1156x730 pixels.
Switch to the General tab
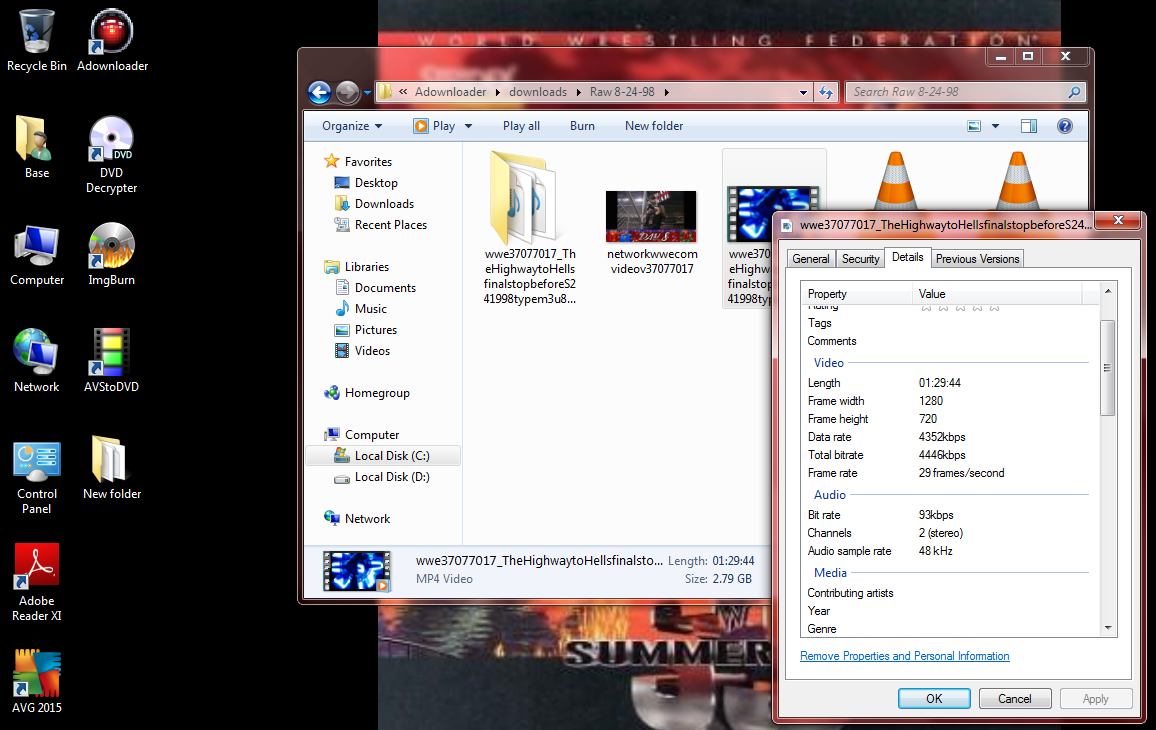point(811,259)
